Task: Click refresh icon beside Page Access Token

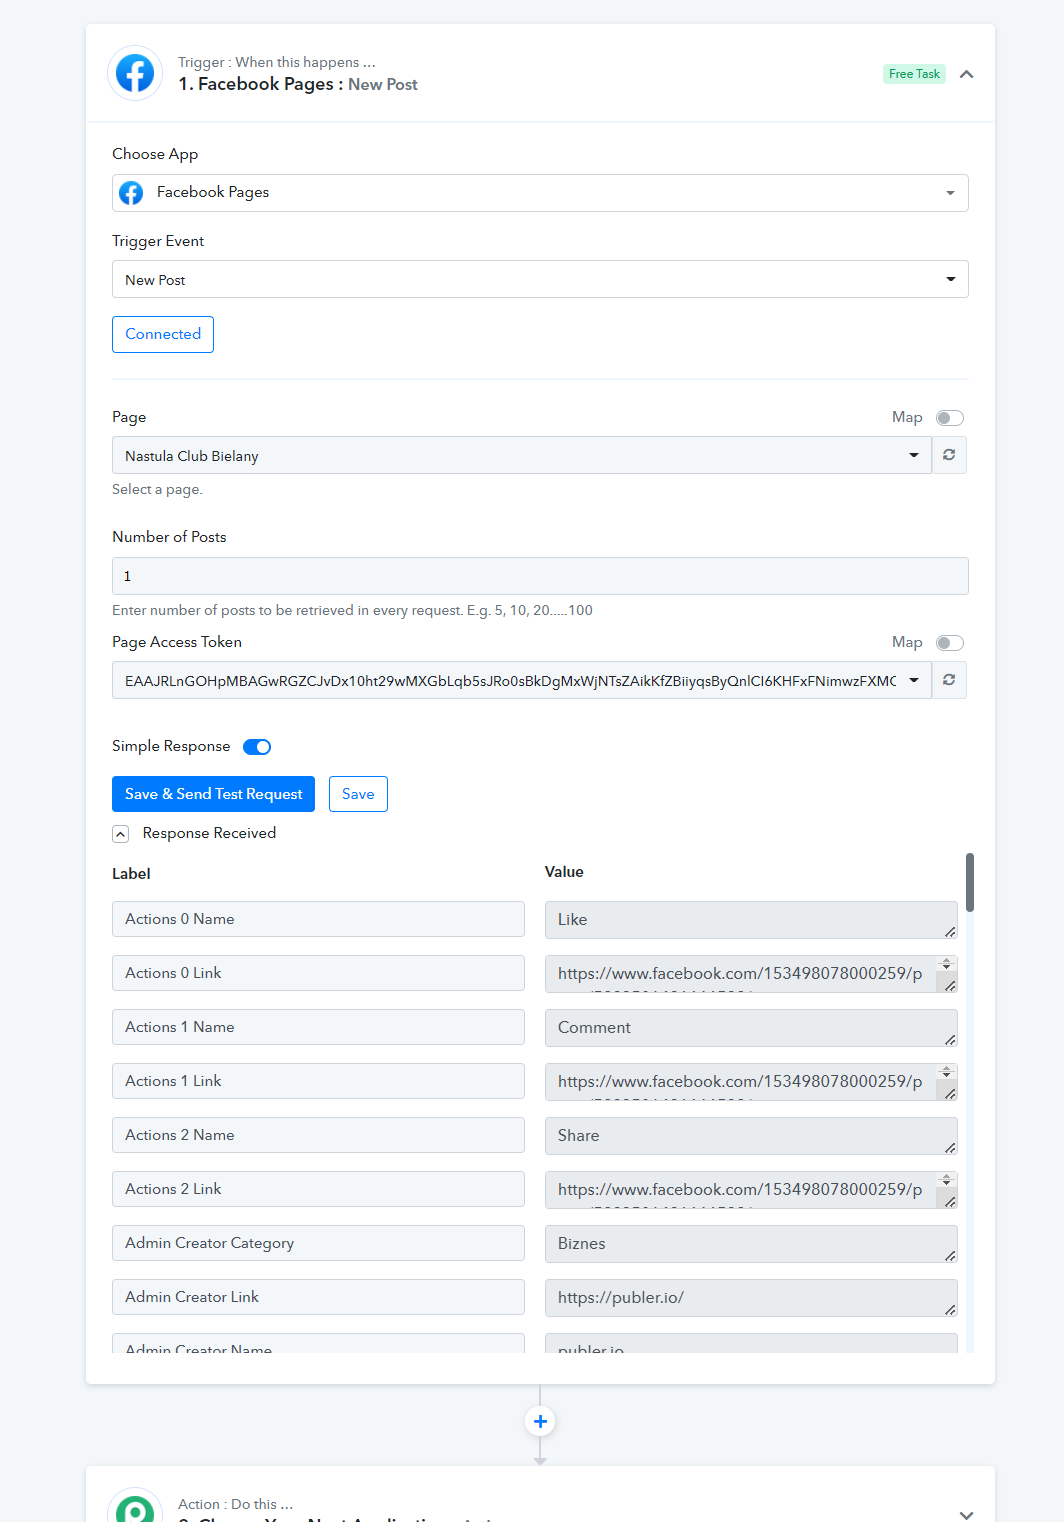Action: pyautogui.click(x=949, y=680)
